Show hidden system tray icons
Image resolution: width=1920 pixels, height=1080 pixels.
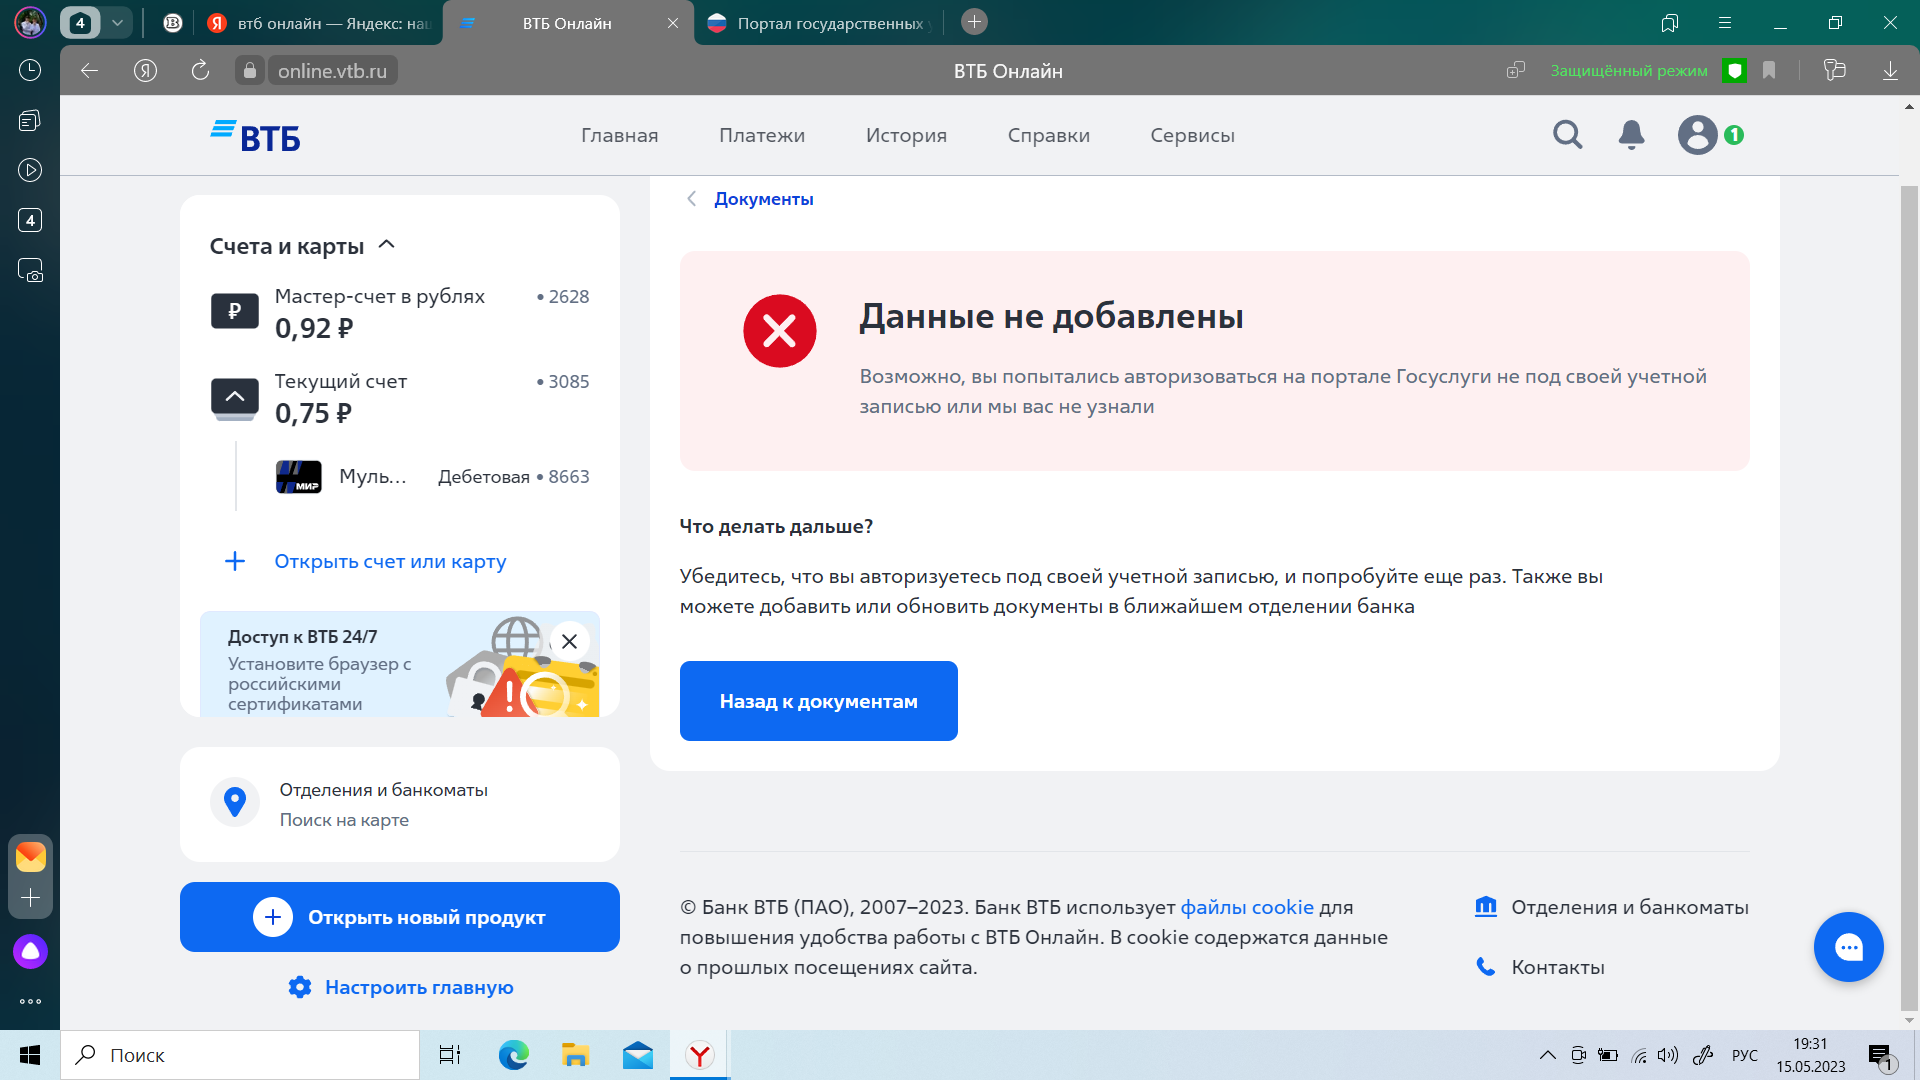(1547, 1055)
